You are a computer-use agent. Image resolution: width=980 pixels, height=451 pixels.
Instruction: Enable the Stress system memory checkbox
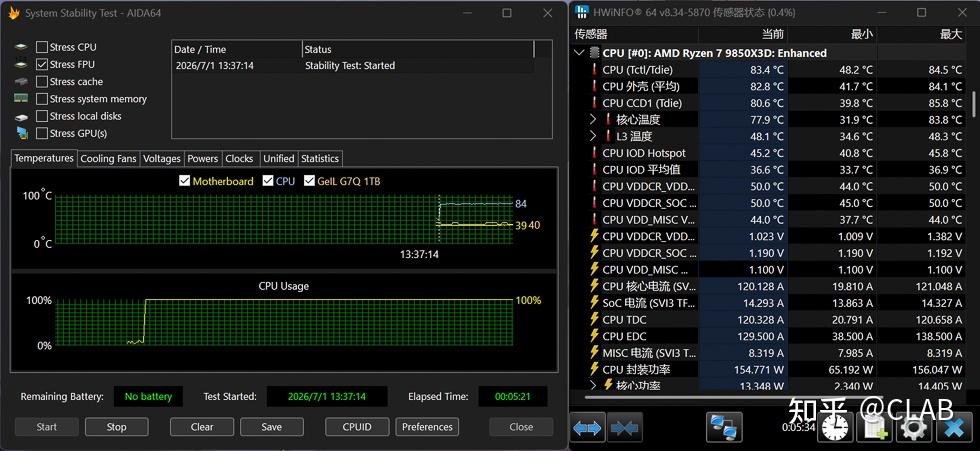click(x=42, y=99)
